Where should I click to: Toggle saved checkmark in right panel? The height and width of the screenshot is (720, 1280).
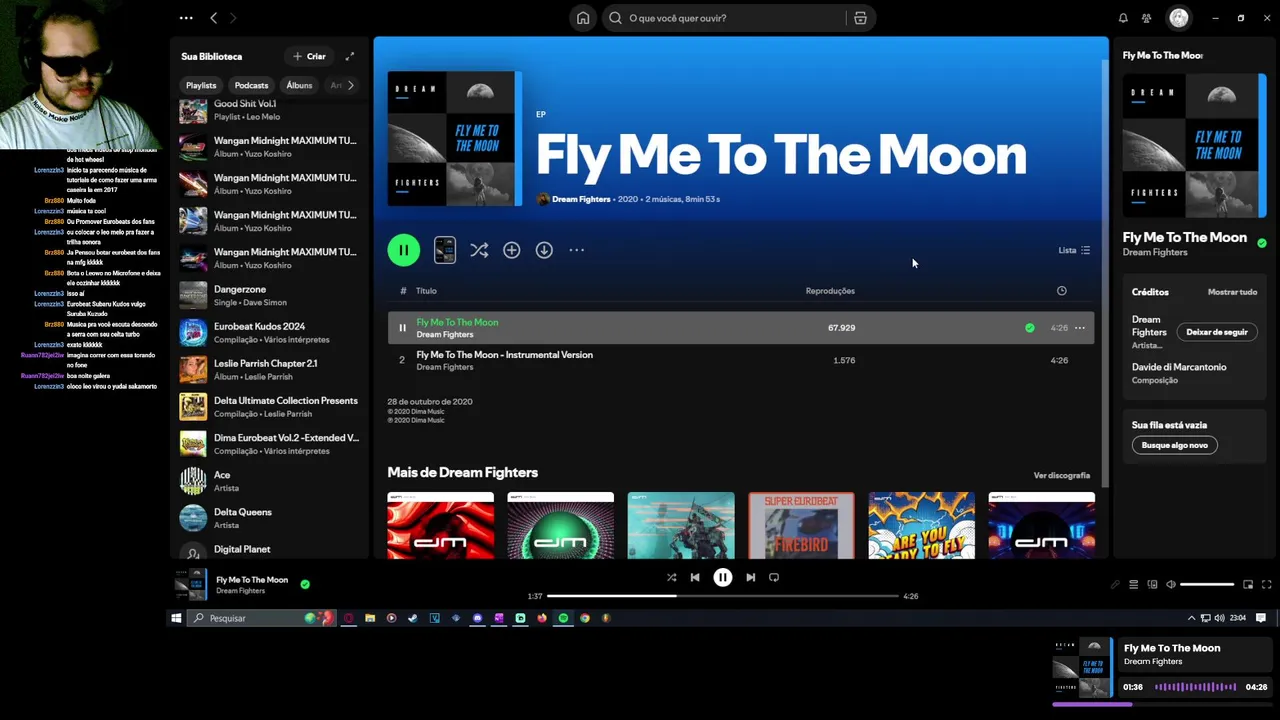click(1262, 243)
